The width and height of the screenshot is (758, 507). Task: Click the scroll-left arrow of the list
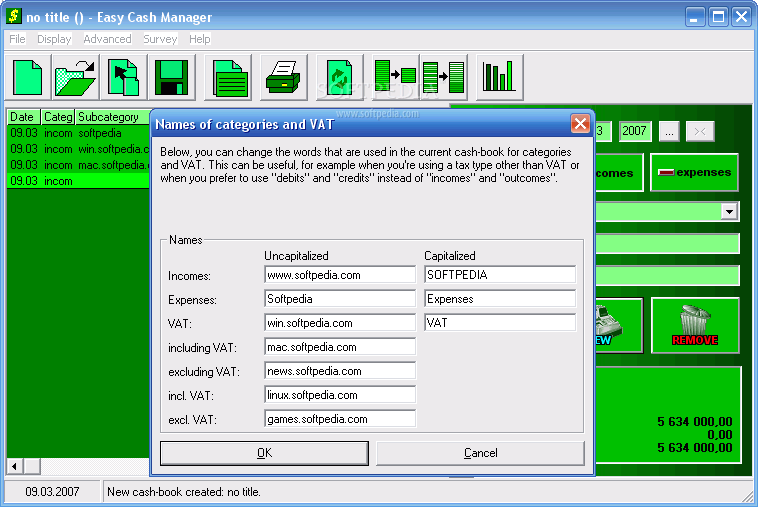15,466
